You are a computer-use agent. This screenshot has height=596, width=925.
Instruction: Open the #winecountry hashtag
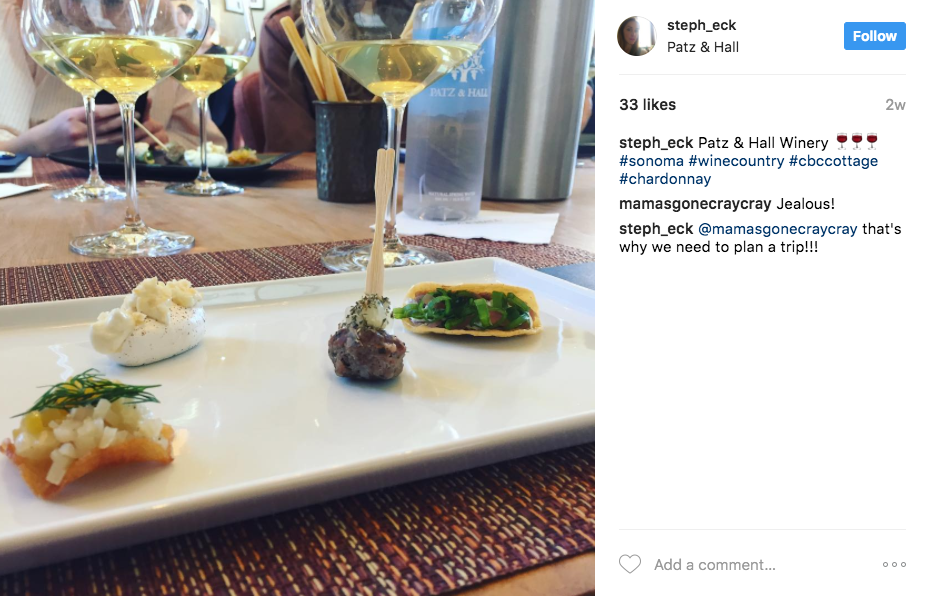[x=736, y=161]
